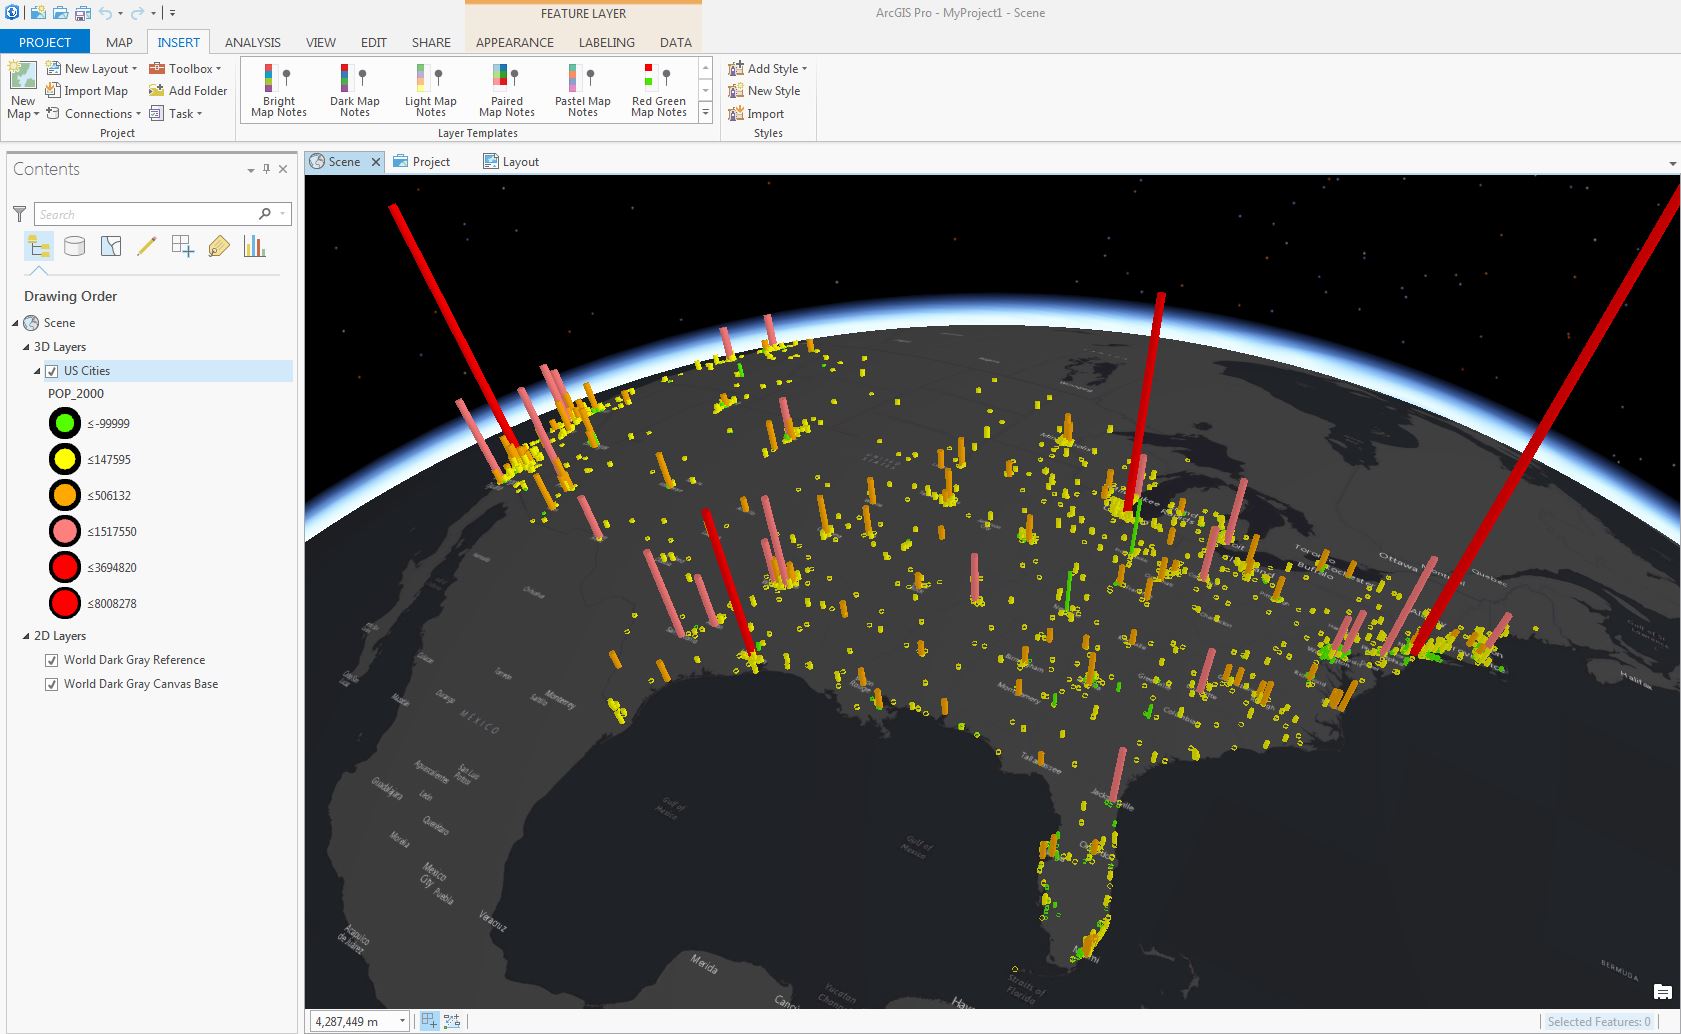Screen dimensions: 1681x1034
Task: Click the pink ≤1517550 legend symbol
Action: (x=65, y=531)
